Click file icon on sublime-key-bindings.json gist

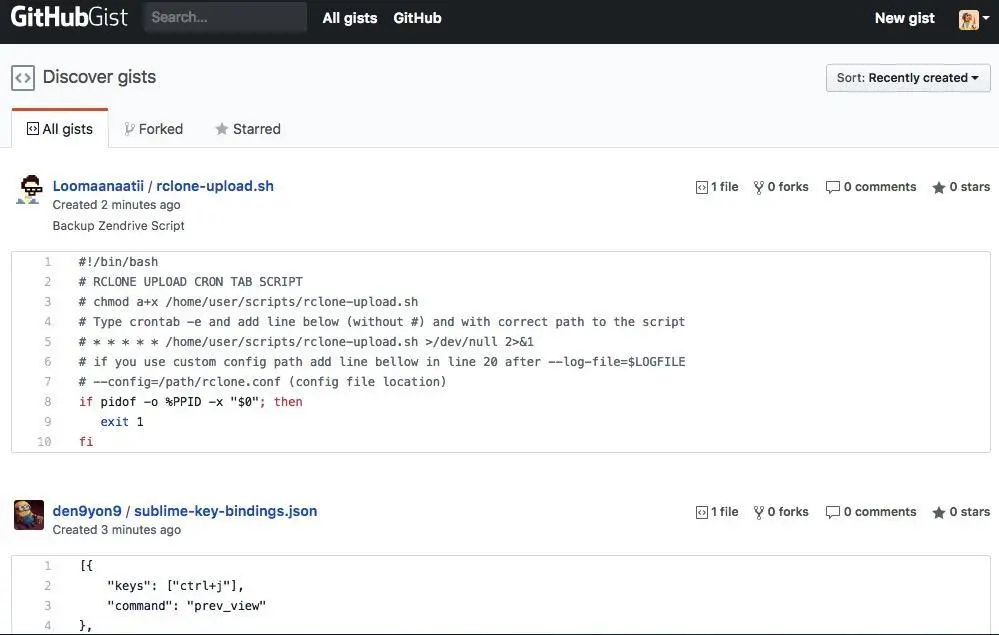click(702, 512)
